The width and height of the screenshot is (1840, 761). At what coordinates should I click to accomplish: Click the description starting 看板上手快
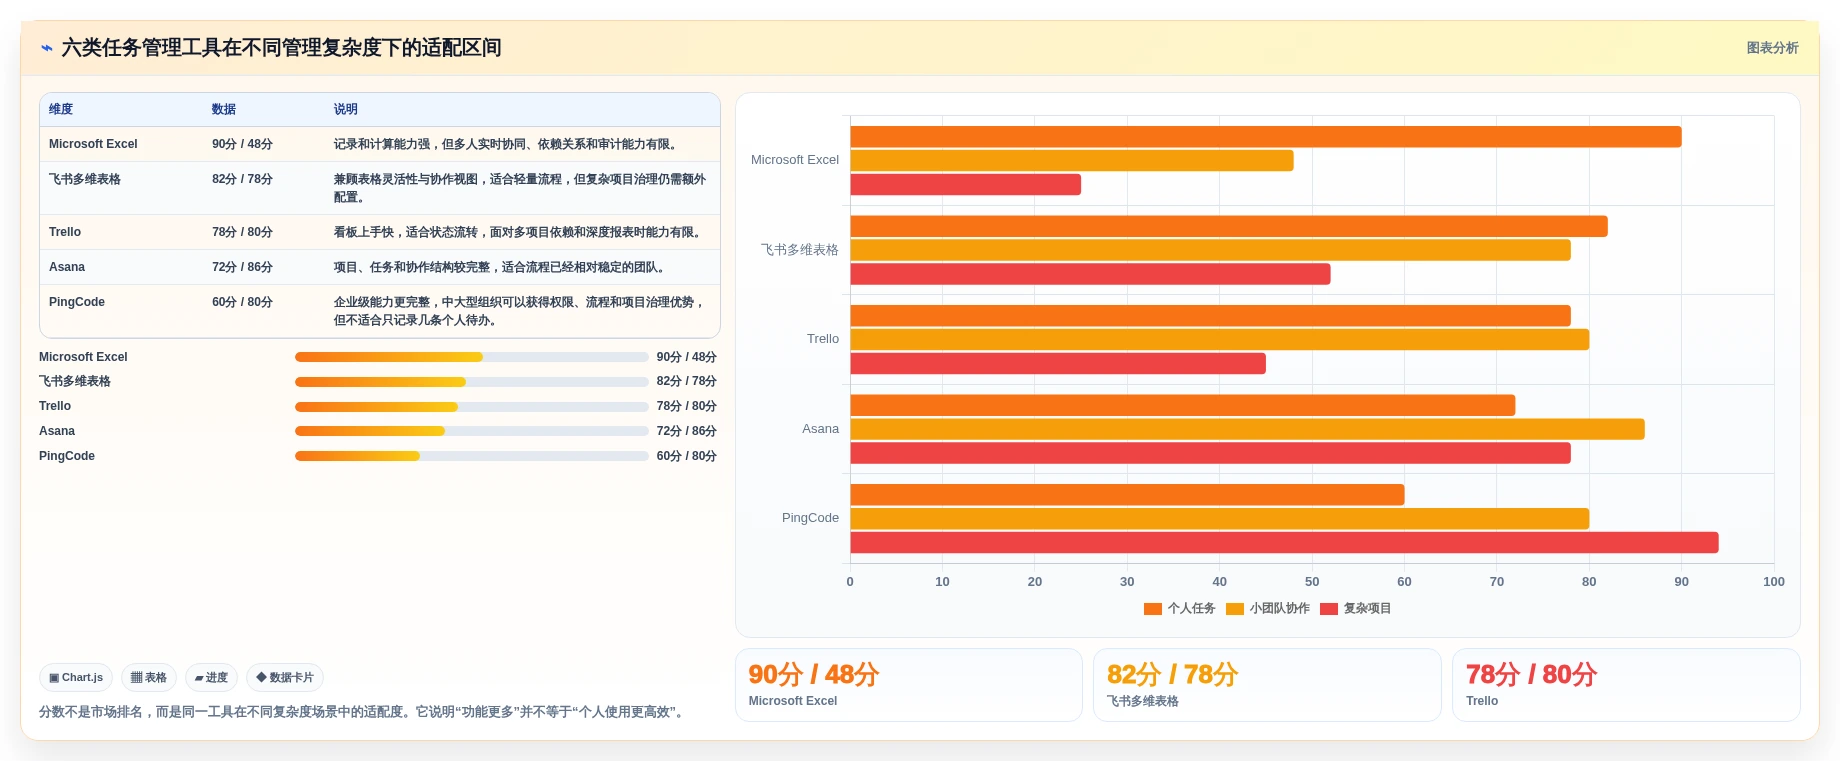tap(520, 232)
